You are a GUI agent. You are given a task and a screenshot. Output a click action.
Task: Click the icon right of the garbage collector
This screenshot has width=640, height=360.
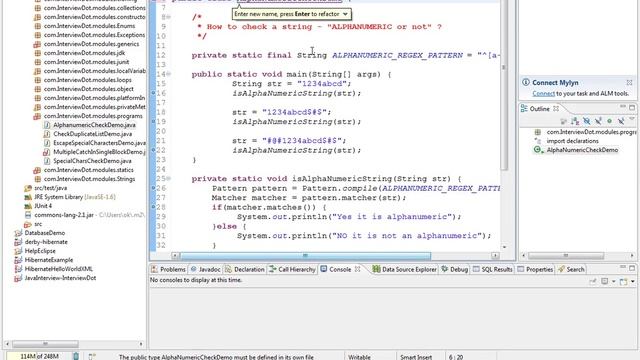(x=92, y=356)
